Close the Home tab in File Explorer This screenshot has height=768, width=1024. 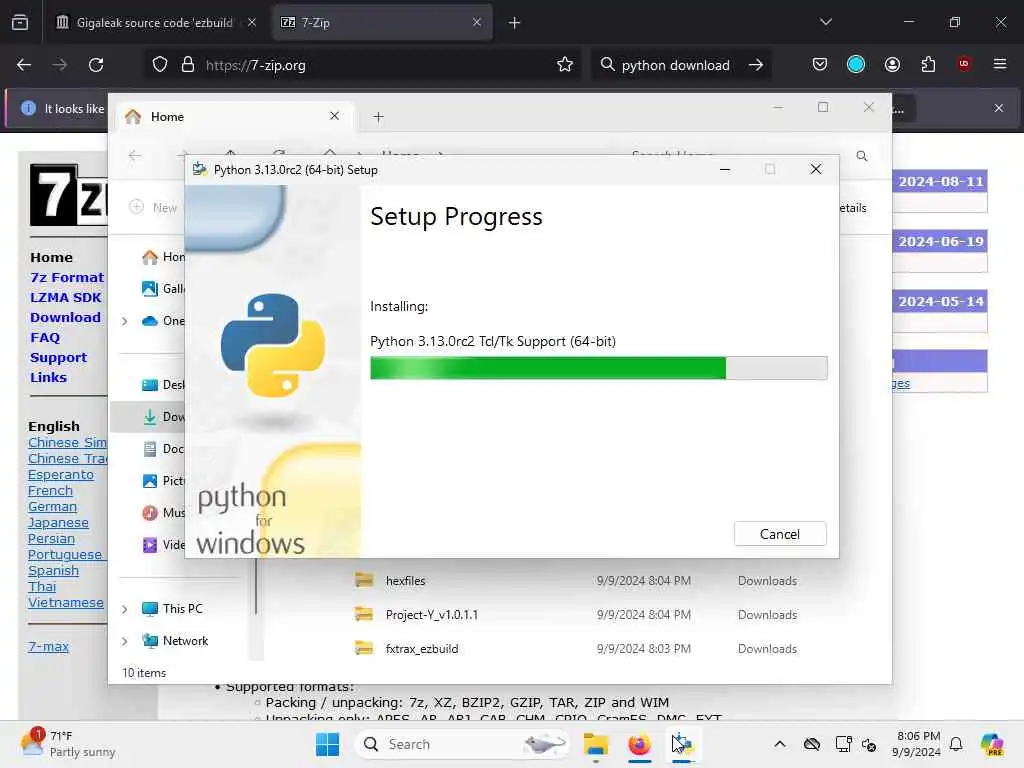pos(334,116)
